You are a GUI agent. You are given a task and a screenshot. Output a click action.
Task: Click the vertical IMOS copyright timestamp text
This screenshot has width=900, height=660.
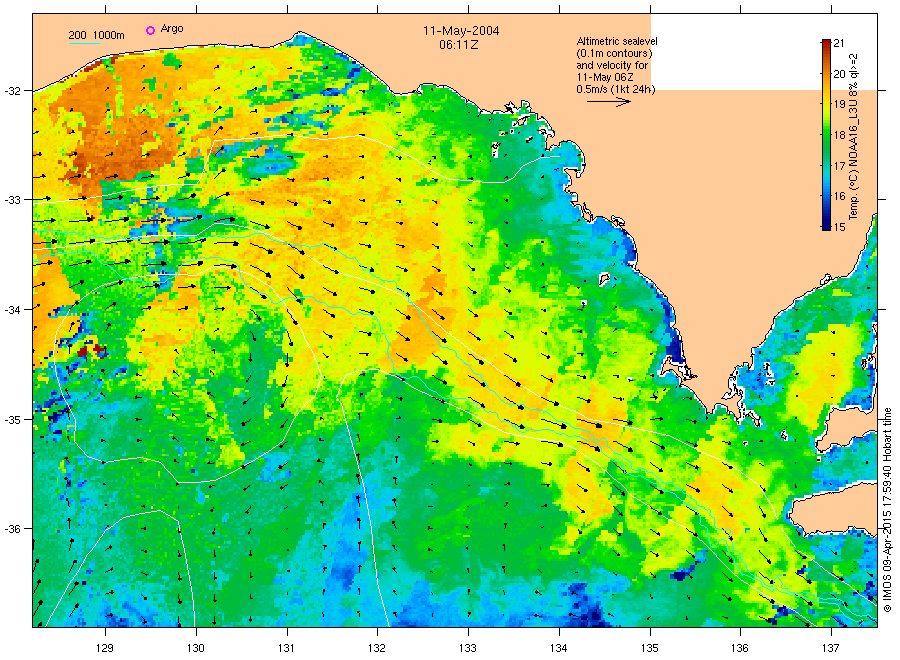(x=887, y=509)
